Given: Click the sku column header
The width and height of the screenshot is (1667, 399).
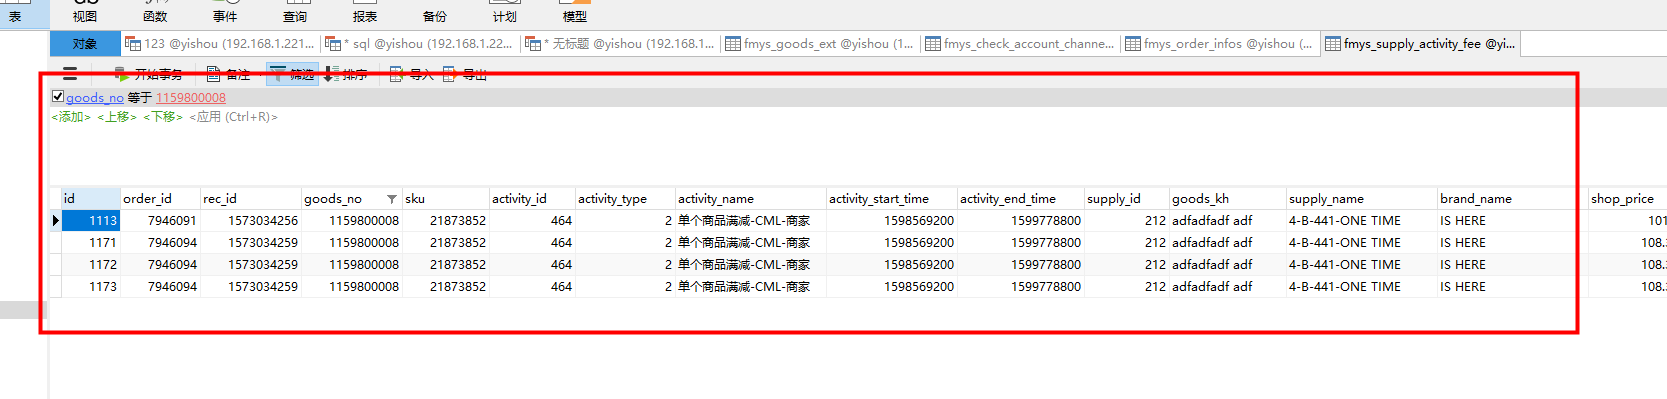Looking at the screenshot, I should [446, 198].
